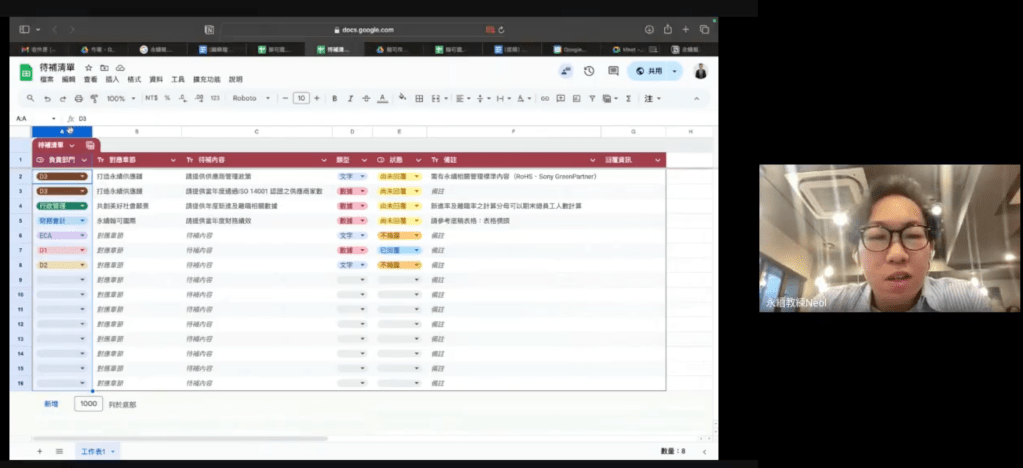Click the insert link icon
Image resolution: width=1023 pixels, height=468 pixels.
(x=543, y=98)
